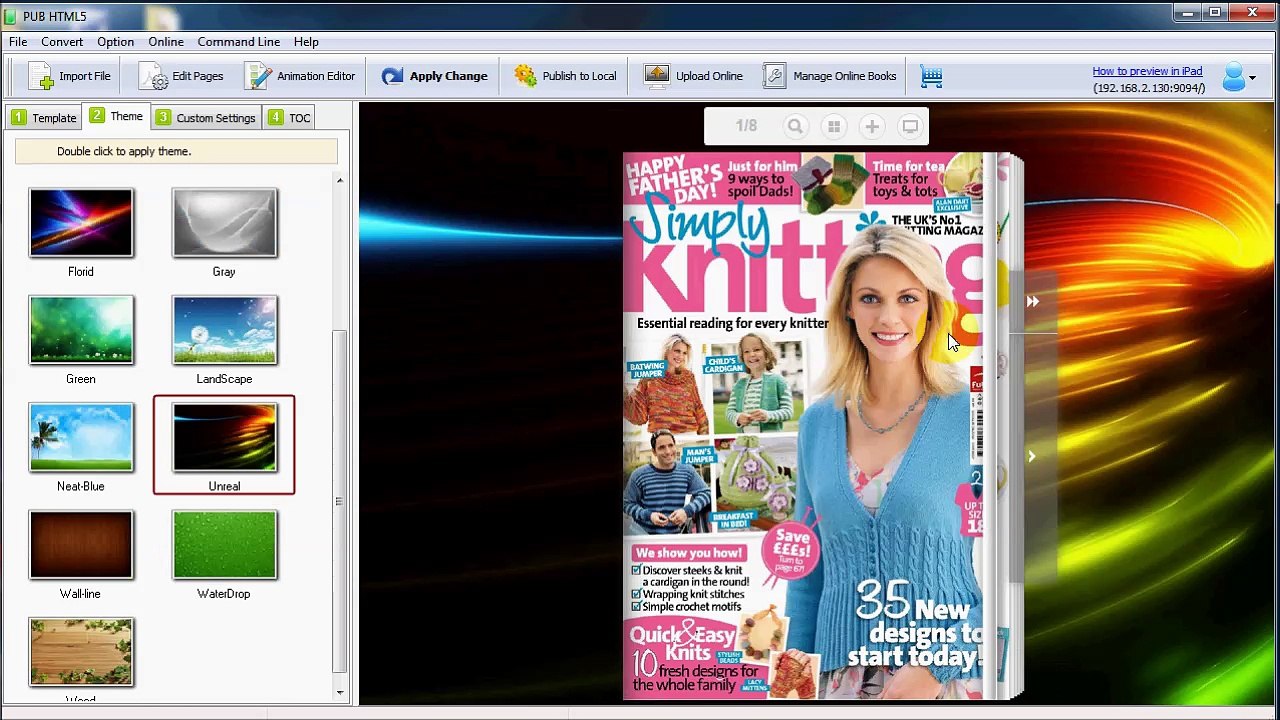Switch to the Custom Settings tab
This screenshot has height=720, width=1280.
click(206, 118)
